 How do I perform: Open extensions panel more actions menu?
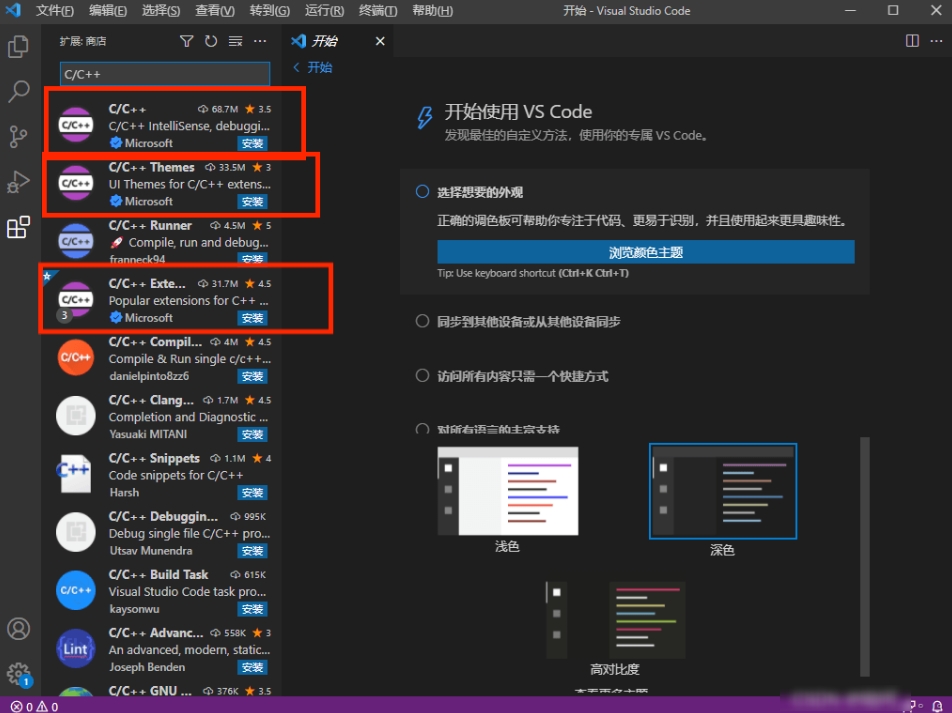pos(260,41)
